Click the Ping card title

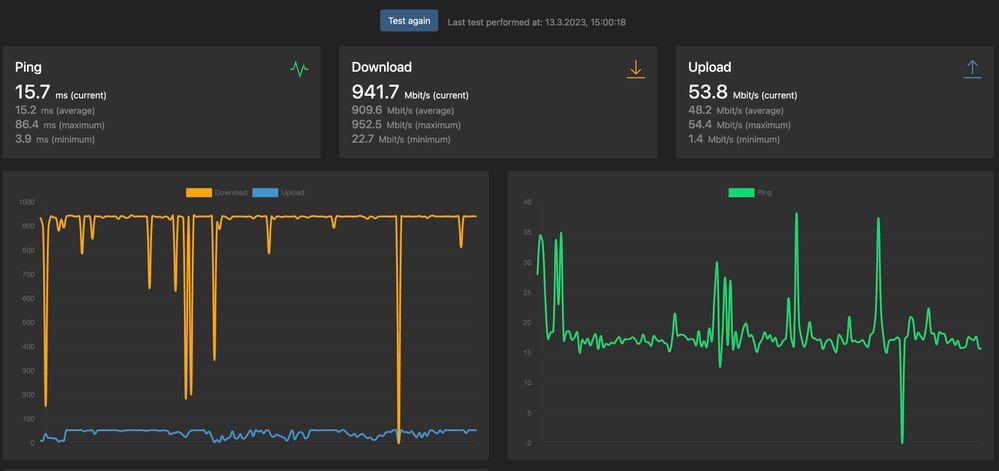(29, 67)
